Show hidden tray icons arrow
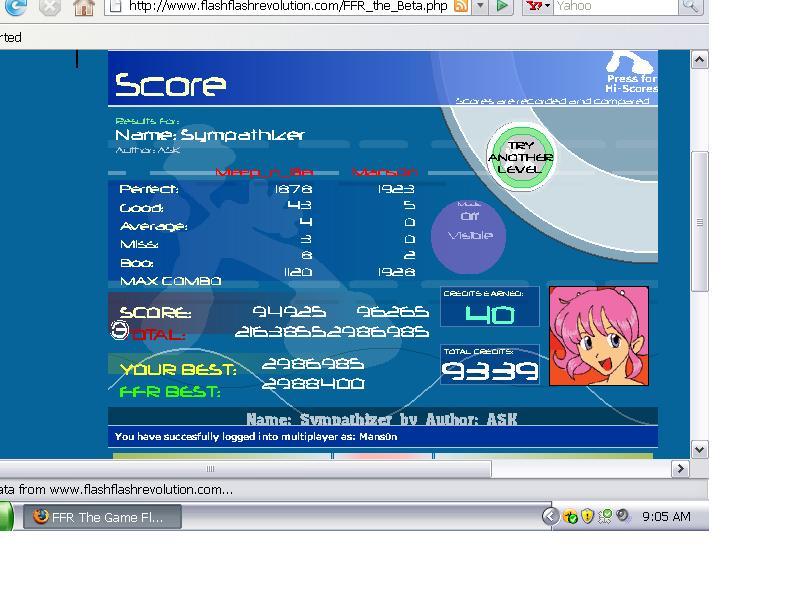This screenshot has width=800, height=600. click(x=550, y=516)
